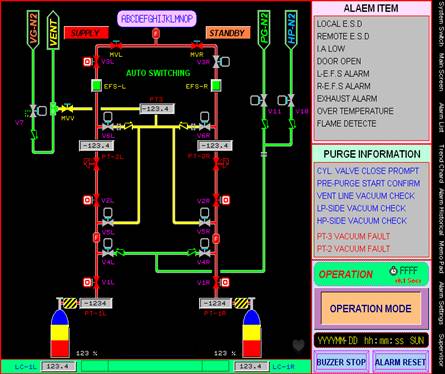
Task: Select the MVV yellow vent valve
Action: click(68, 108)
